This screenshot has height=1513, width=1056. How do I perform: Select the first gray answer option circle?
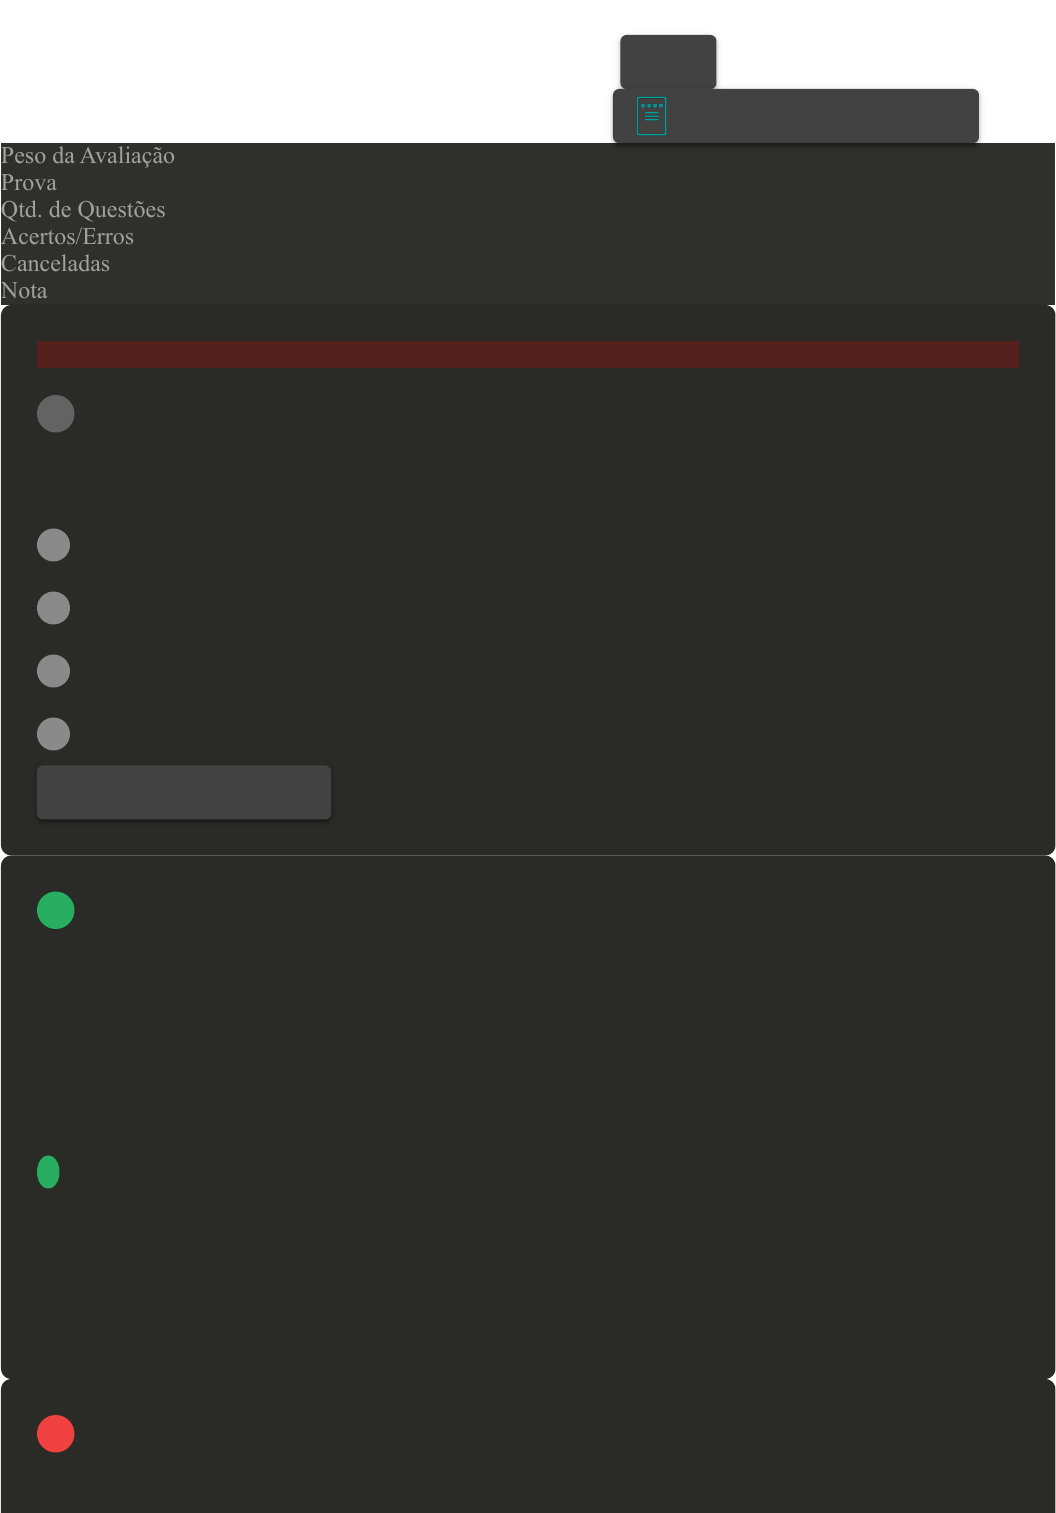[x=54, y=545]
